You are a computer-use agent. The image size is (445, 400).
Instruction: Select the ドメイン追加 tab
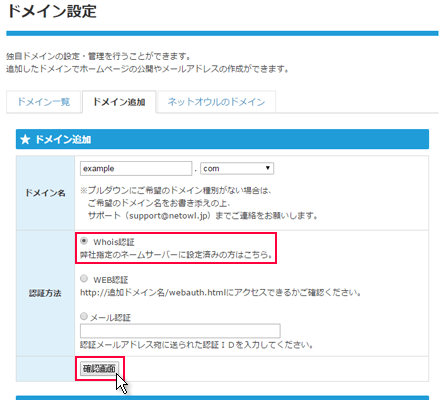[x=119, y=102]
